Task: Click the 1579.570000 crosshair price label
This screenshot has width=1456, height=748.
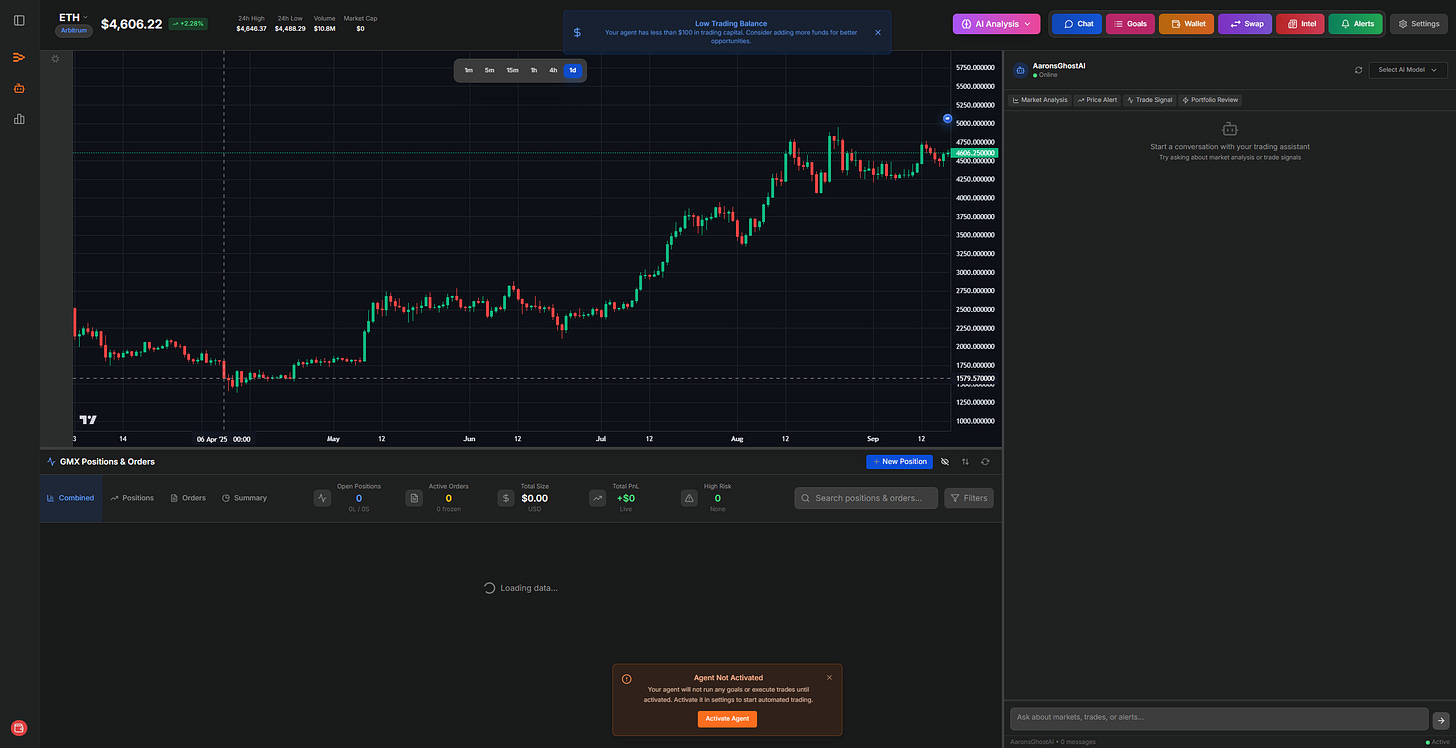Action: coord(975,379)
